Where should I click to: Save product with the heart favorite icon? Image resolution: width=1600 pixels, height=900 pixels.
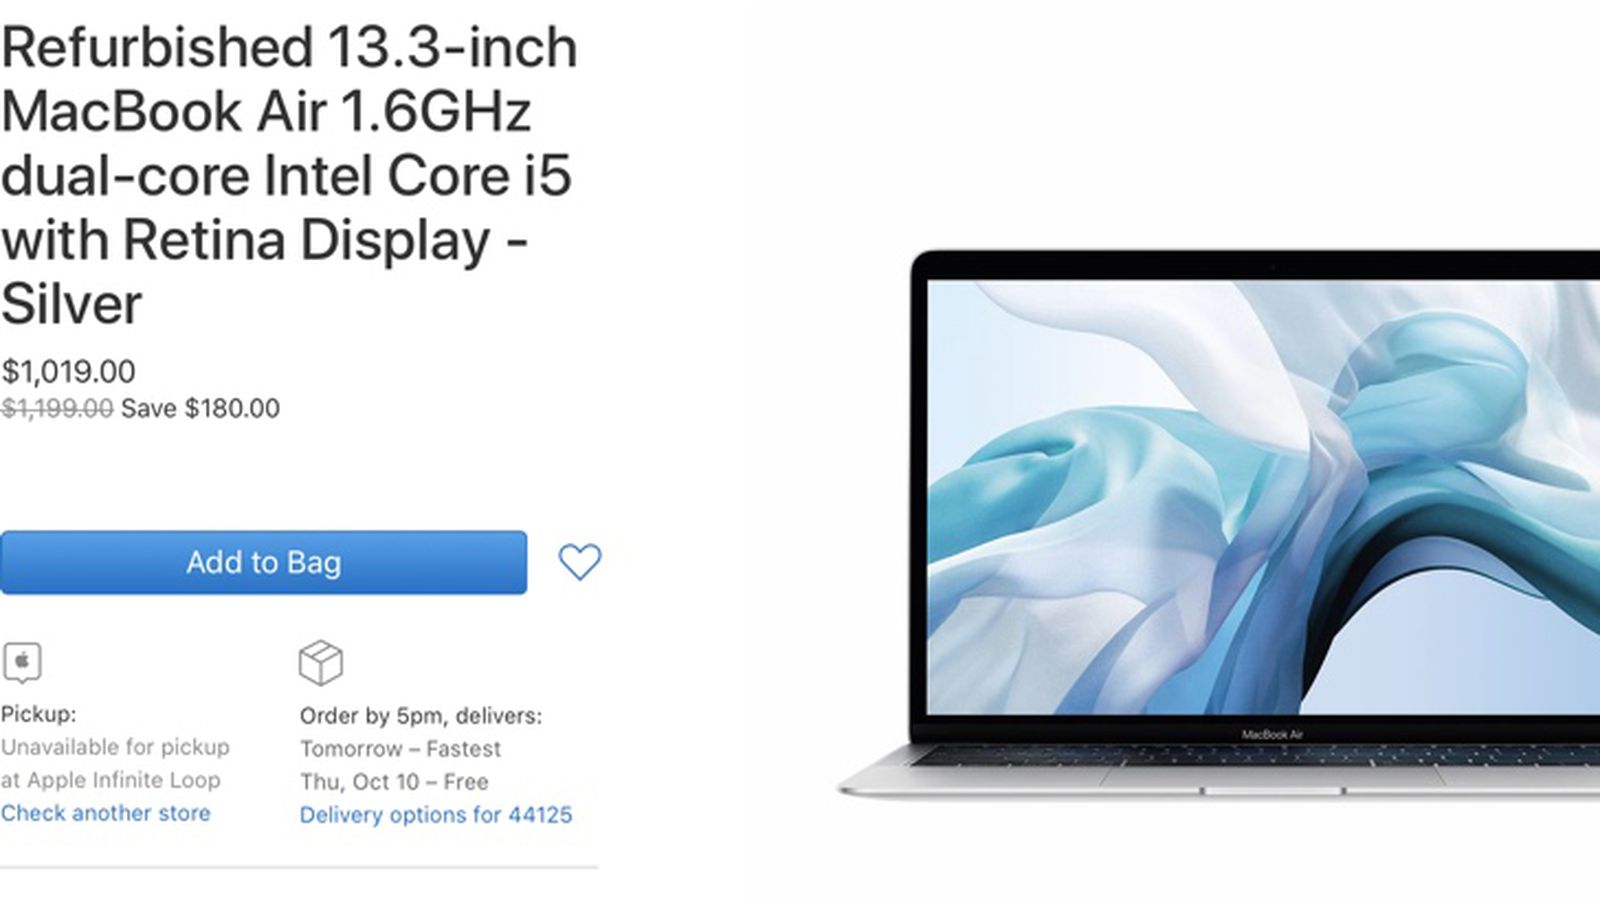579,562
